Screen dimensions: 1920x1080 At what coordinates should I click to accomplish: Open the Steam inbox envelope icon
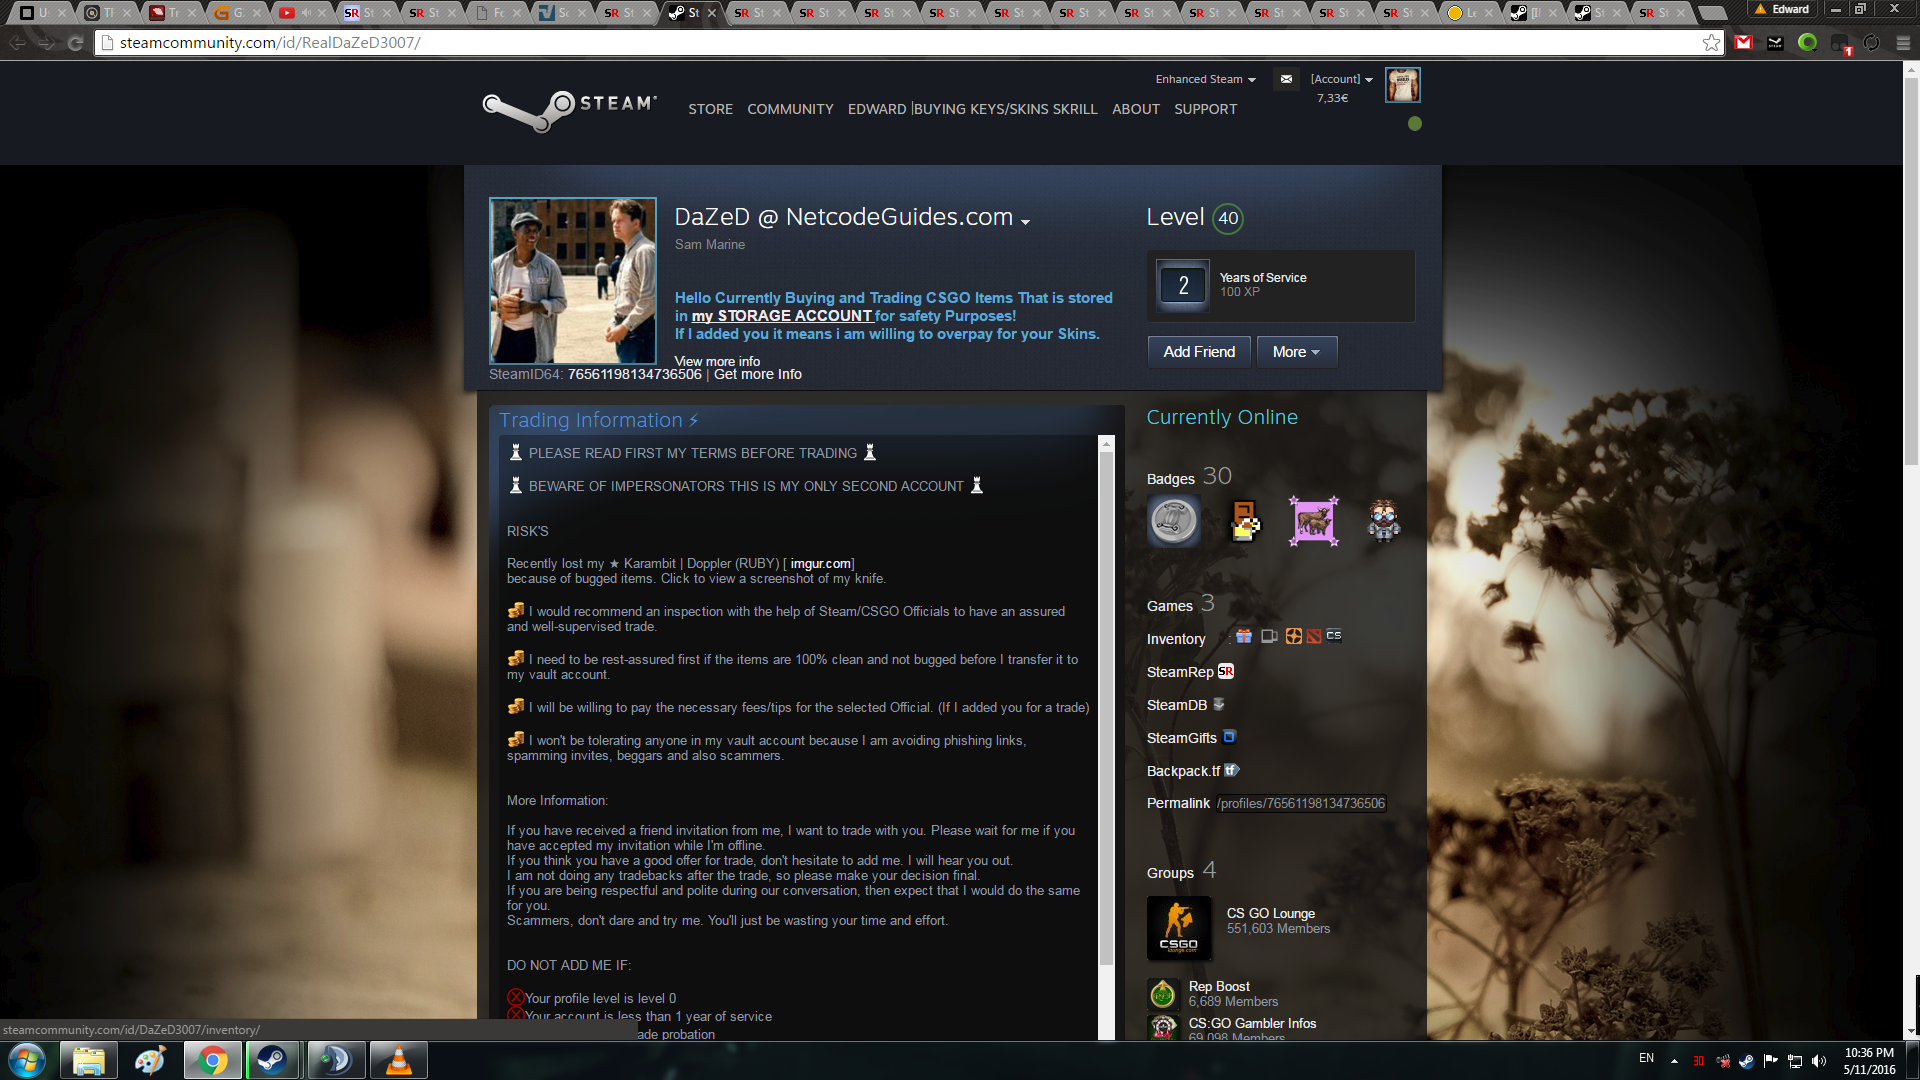[x=1286, y=79]
